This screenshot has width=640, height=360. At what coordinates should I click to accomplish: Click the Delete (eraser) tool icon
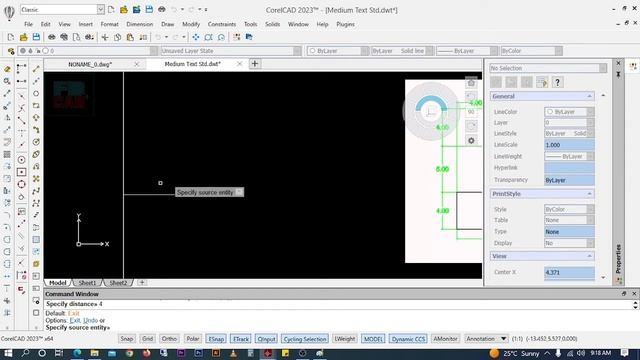click(7, 69)
